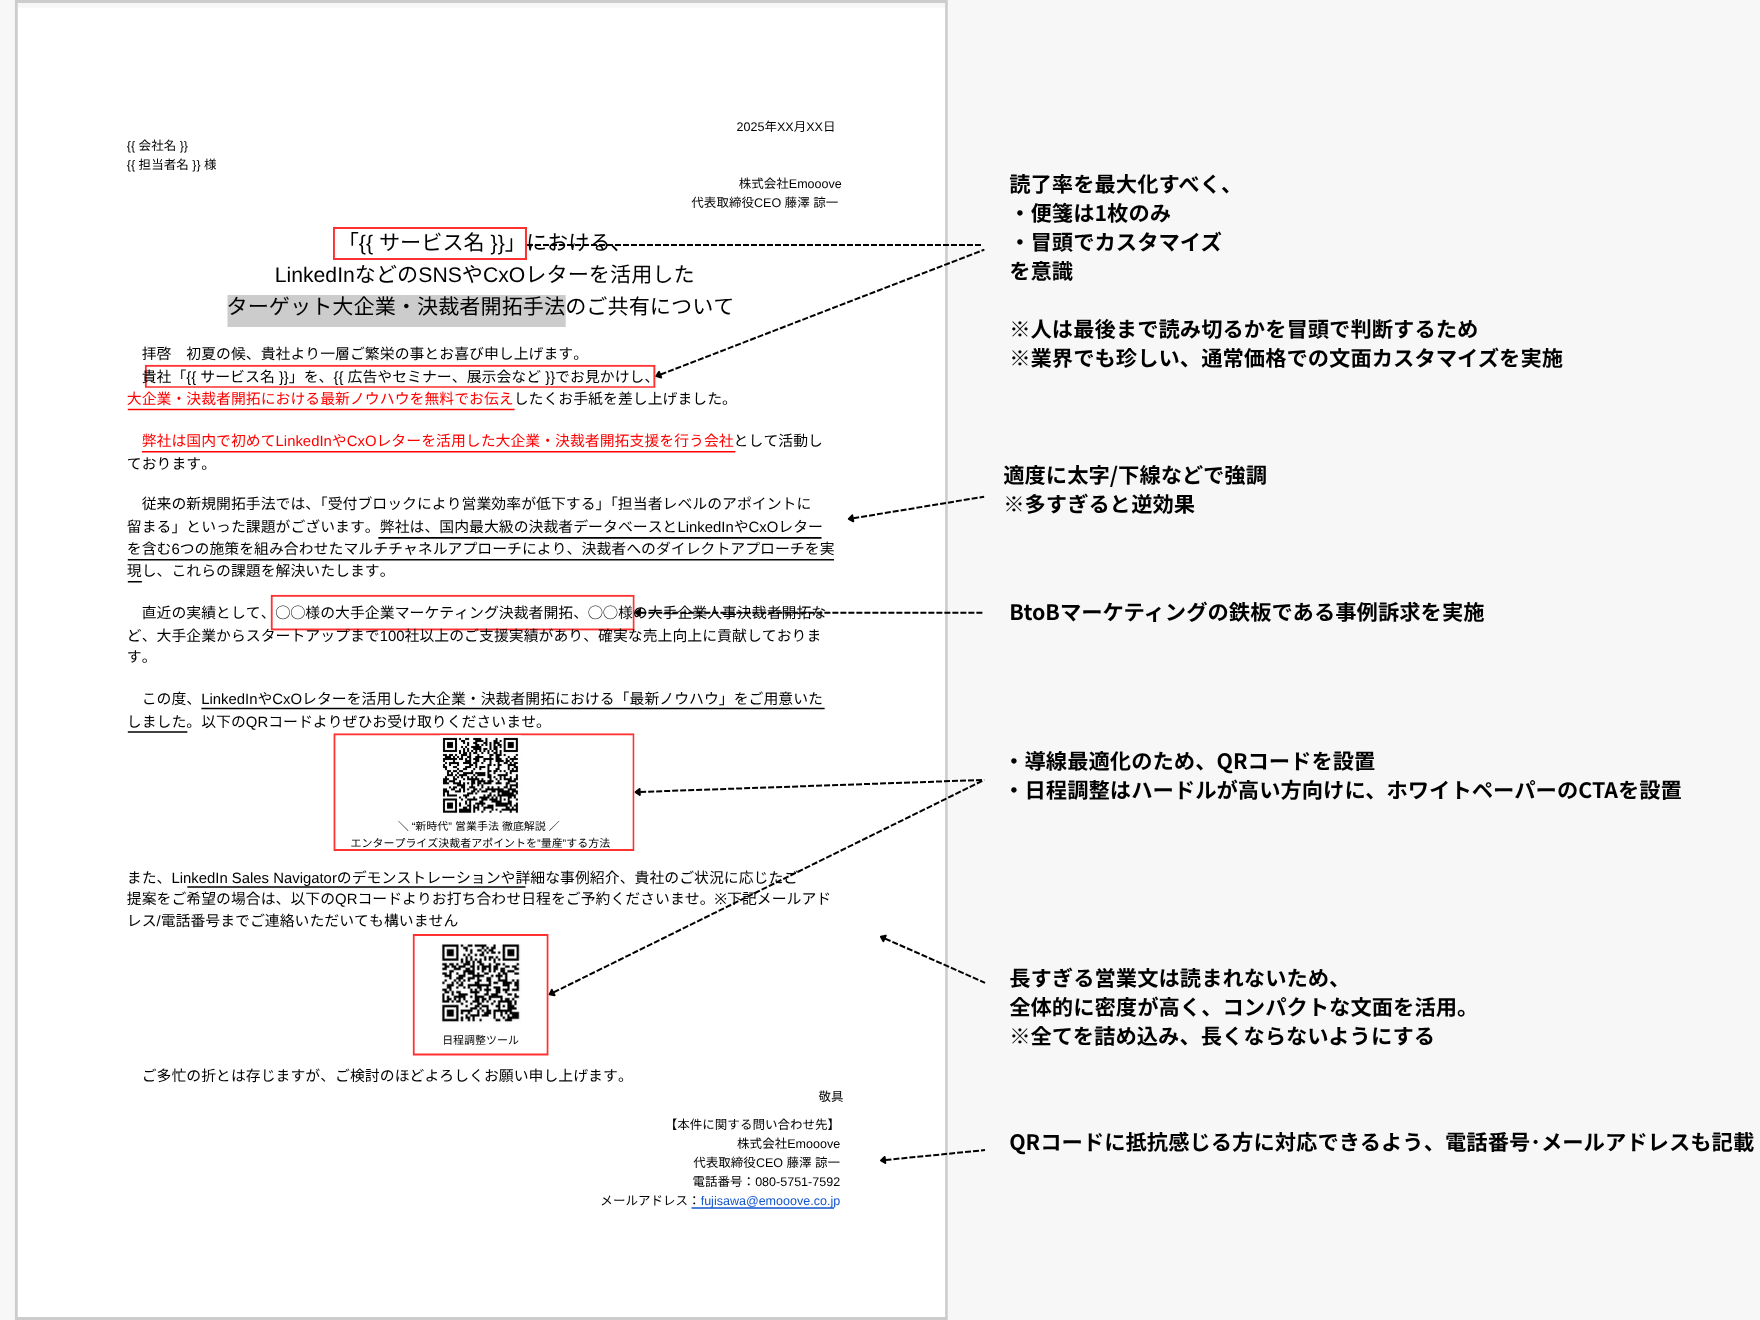This screenshot has height=1320, width=1760.
Task: Click the underlined LinkedIn Sales Navigator text
Action: [x=254, y=878]
